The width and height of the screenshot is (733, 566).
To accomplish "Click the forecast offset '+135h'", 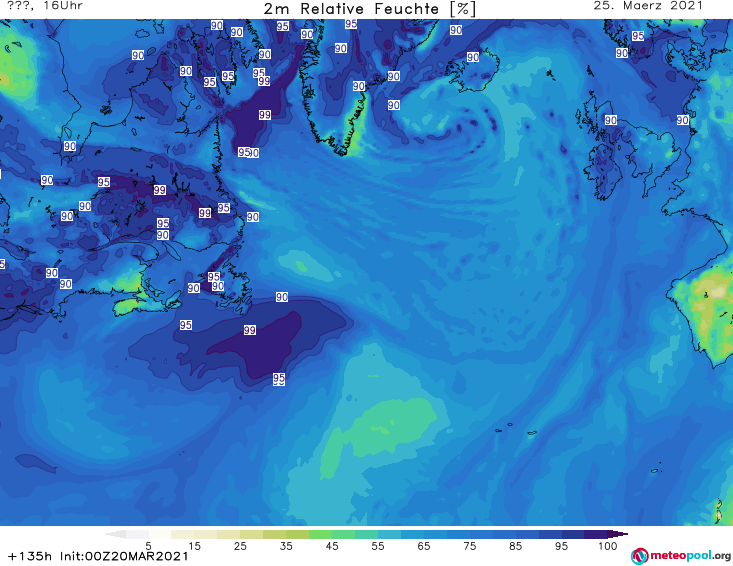I will tap(30, 556).
